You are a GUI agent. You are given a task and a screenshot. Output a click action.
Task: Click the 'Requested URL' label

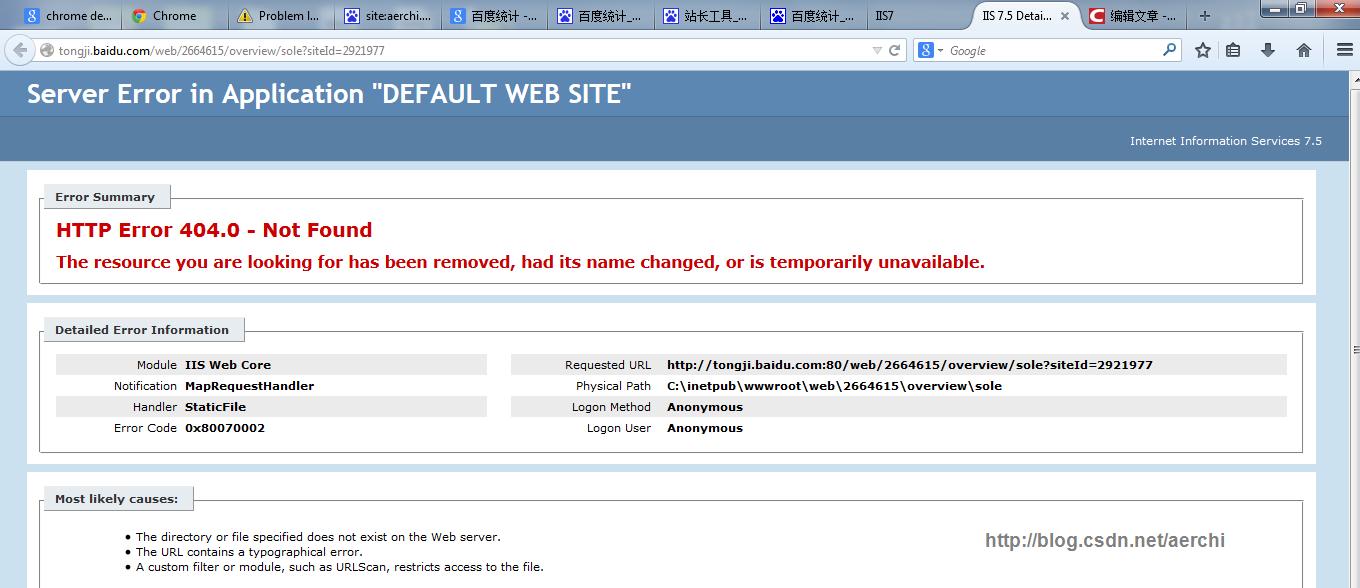(x=608, y=365)
